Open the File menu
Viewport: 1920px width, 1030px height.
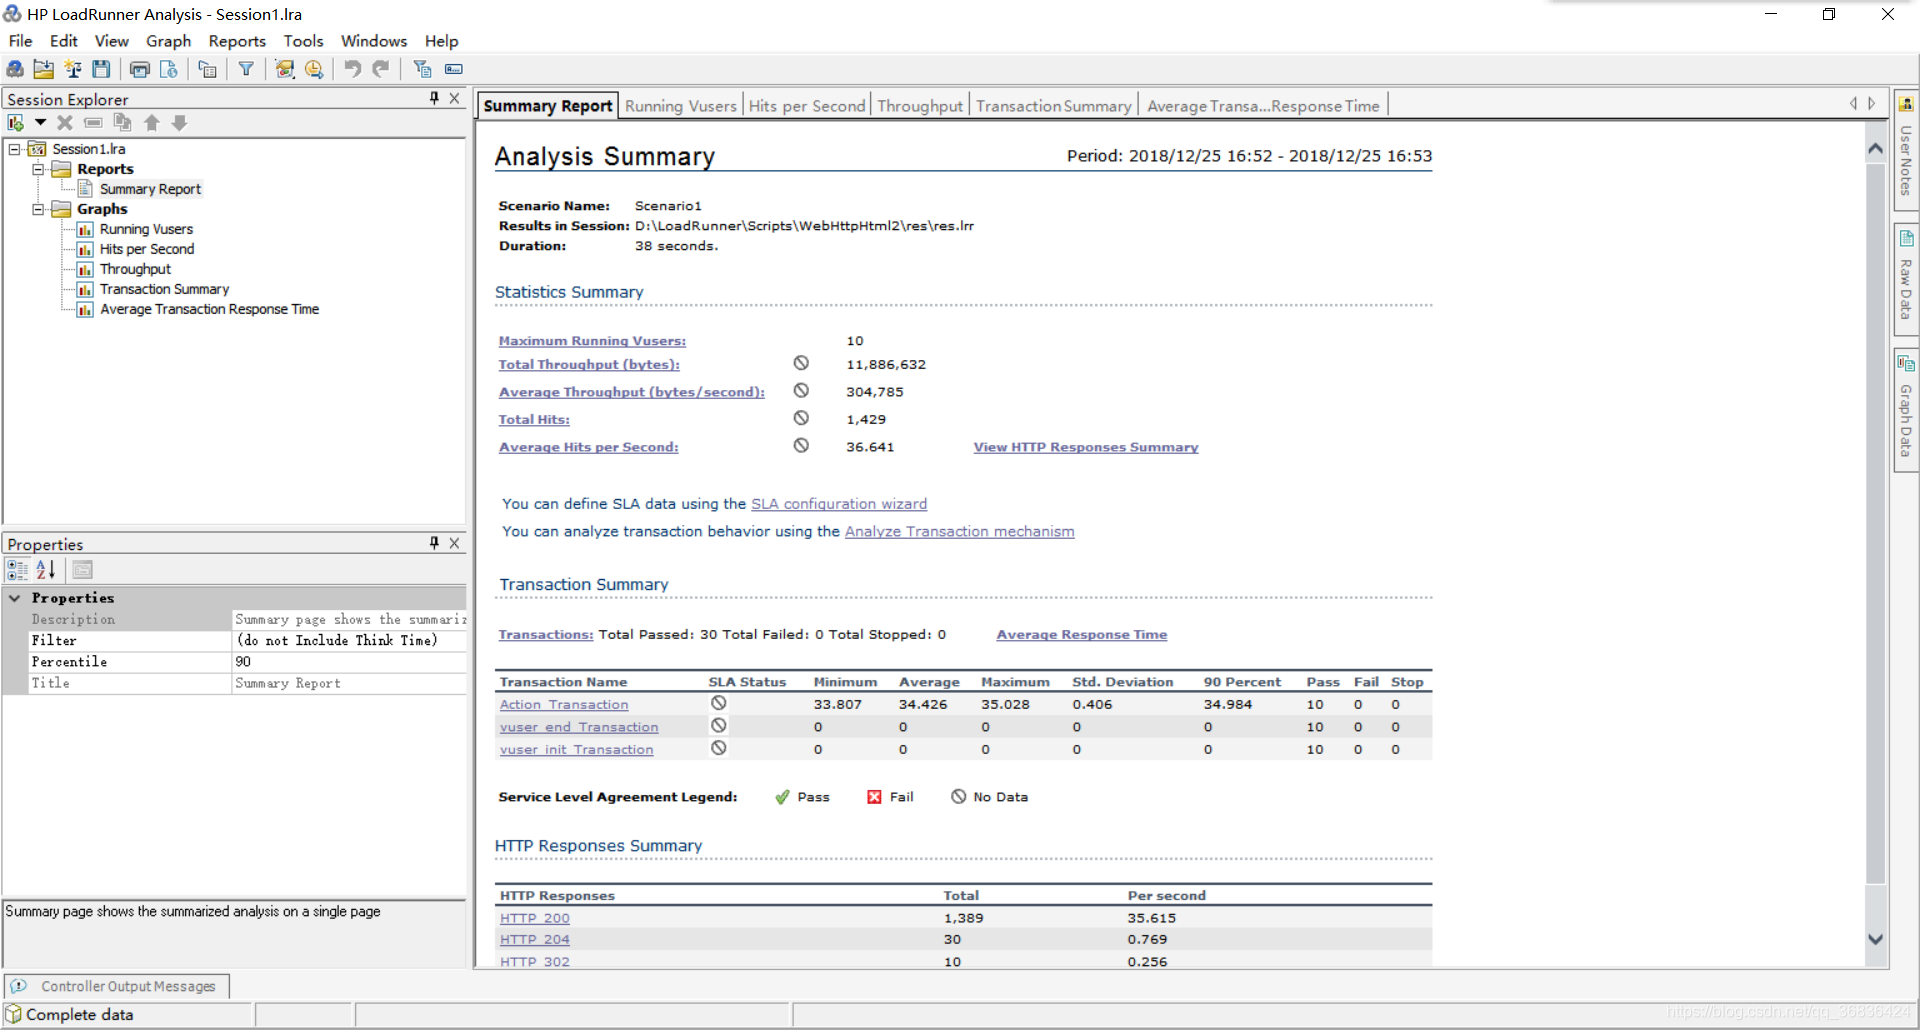pyautogui.click(x=20, y=41)
